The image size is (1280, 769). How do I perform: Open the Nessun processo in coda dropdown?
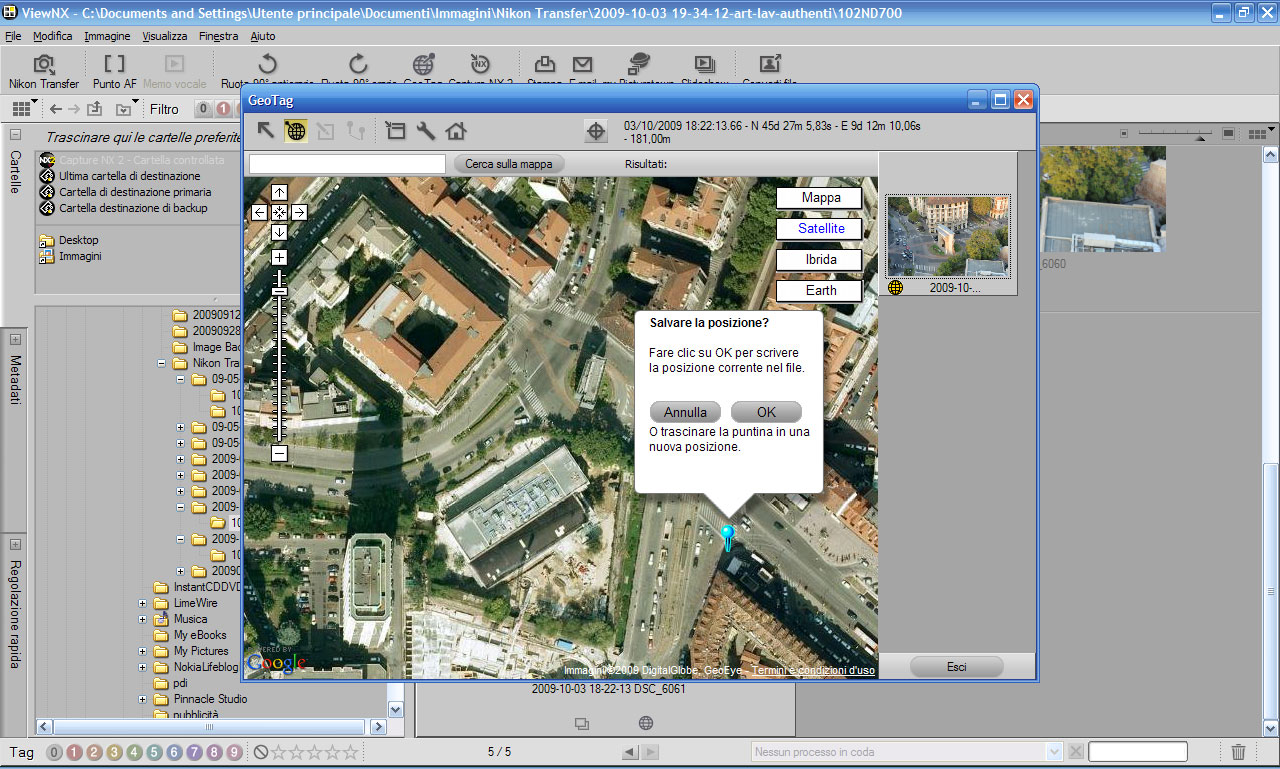(x=1053, y=752)
